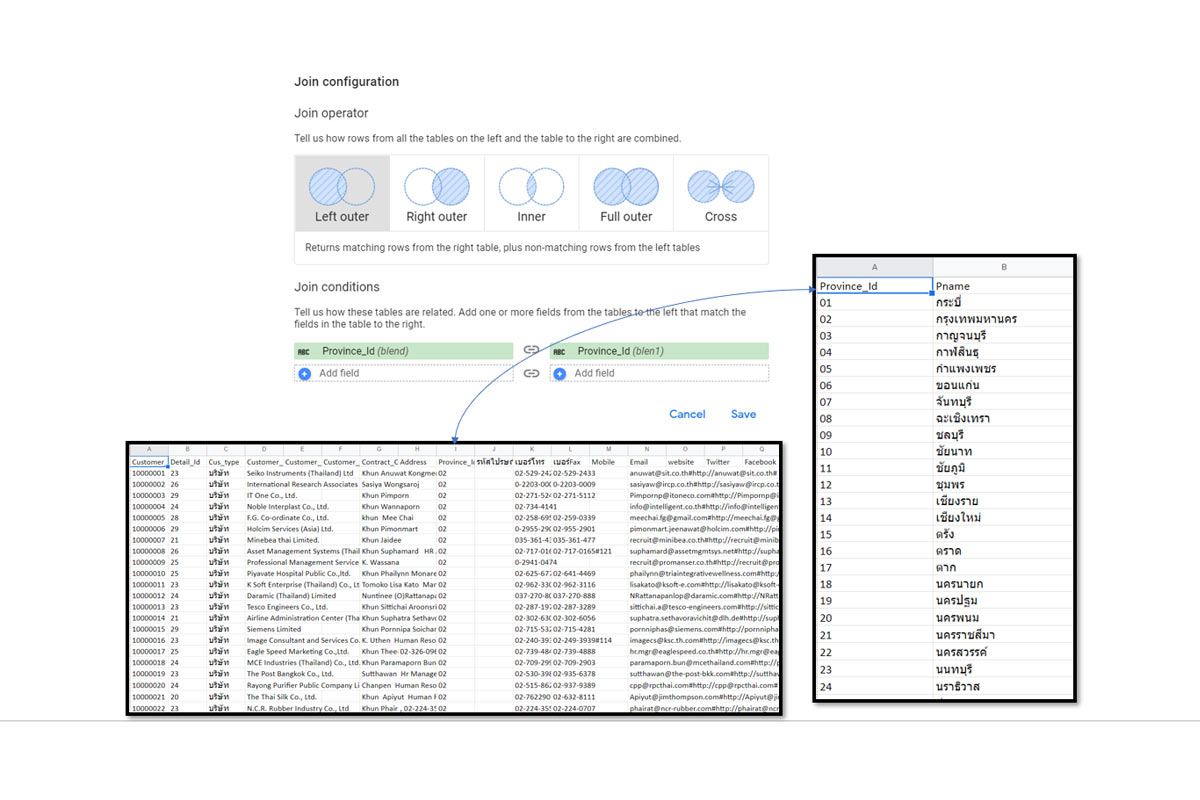
Task: Cancel the join configuration
Action: click(687, 414)
